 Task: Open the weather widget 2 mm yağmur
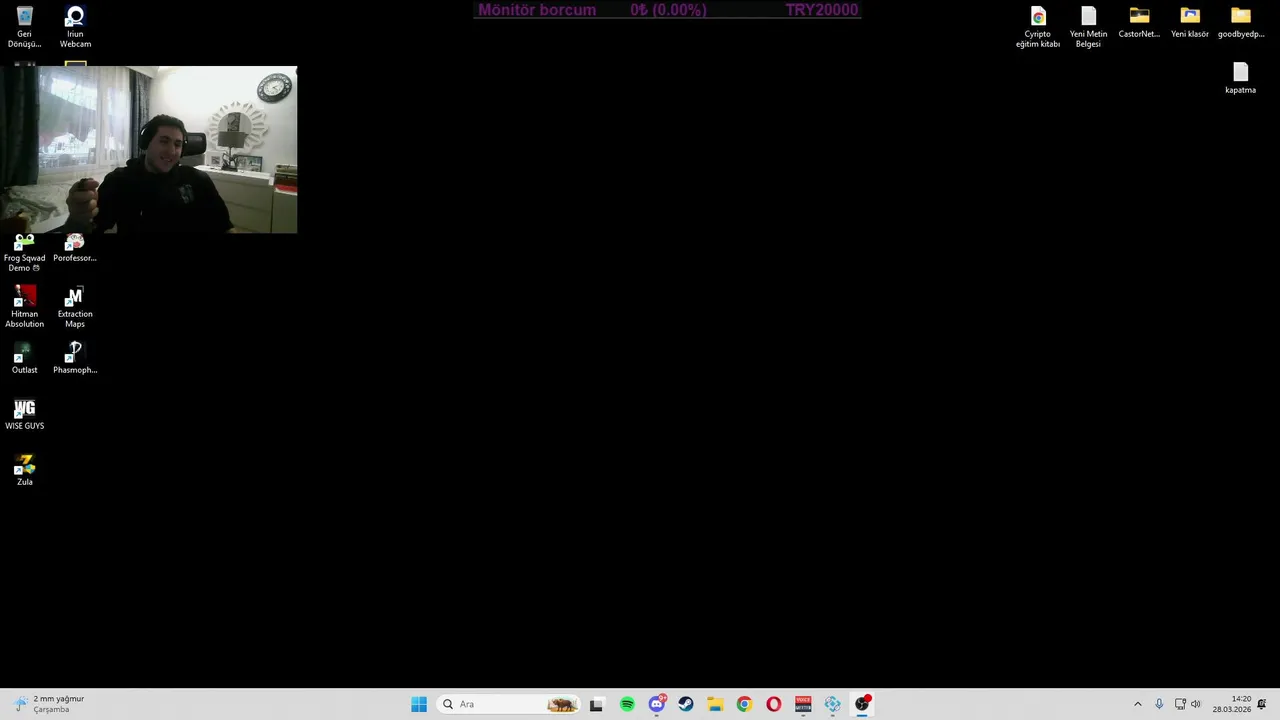coord(50,704)
